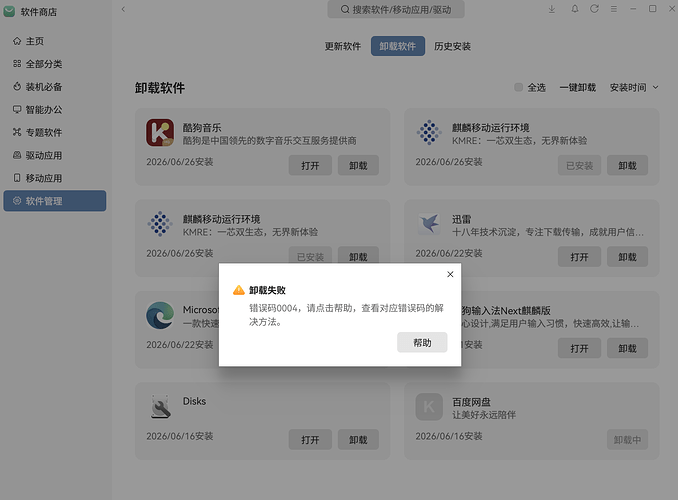Click 卸载 for 搜狗输入法Next麒麟版
678x500 pixels.
(627, 348)
